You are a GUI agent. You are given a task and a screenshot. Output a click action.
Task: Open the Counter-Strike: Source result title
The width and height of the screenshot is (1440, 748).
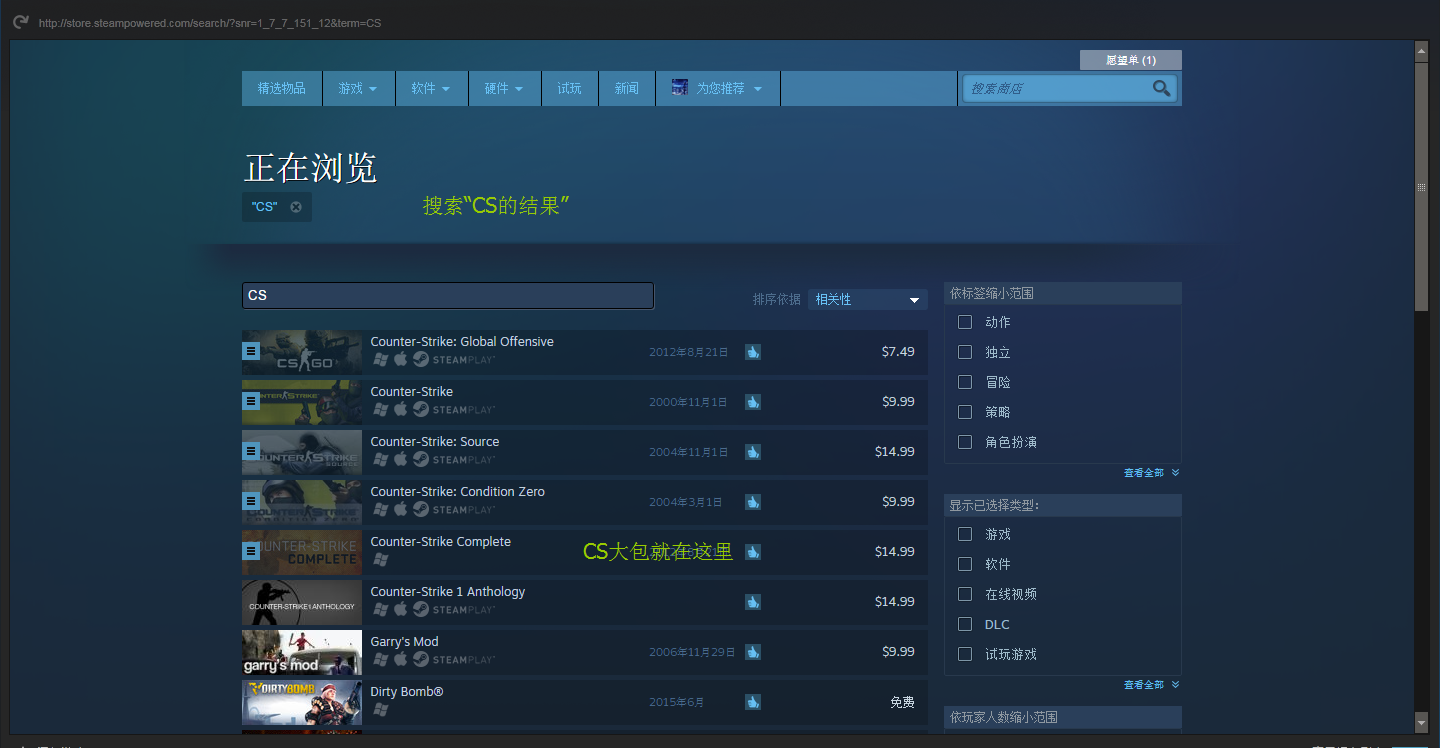pos(435,441)
